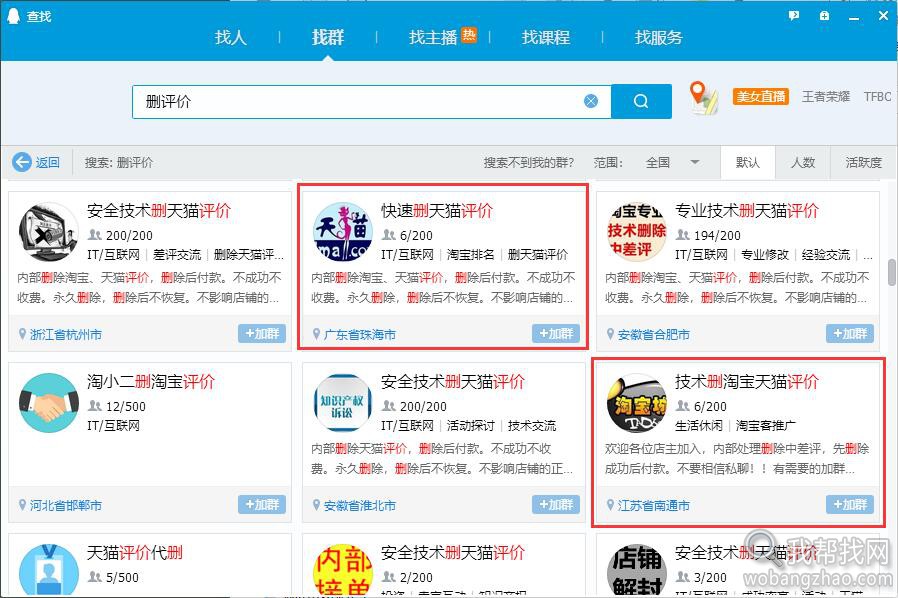Open the 王者荣耀 hot keyword
898x598 pixels.
826,97
